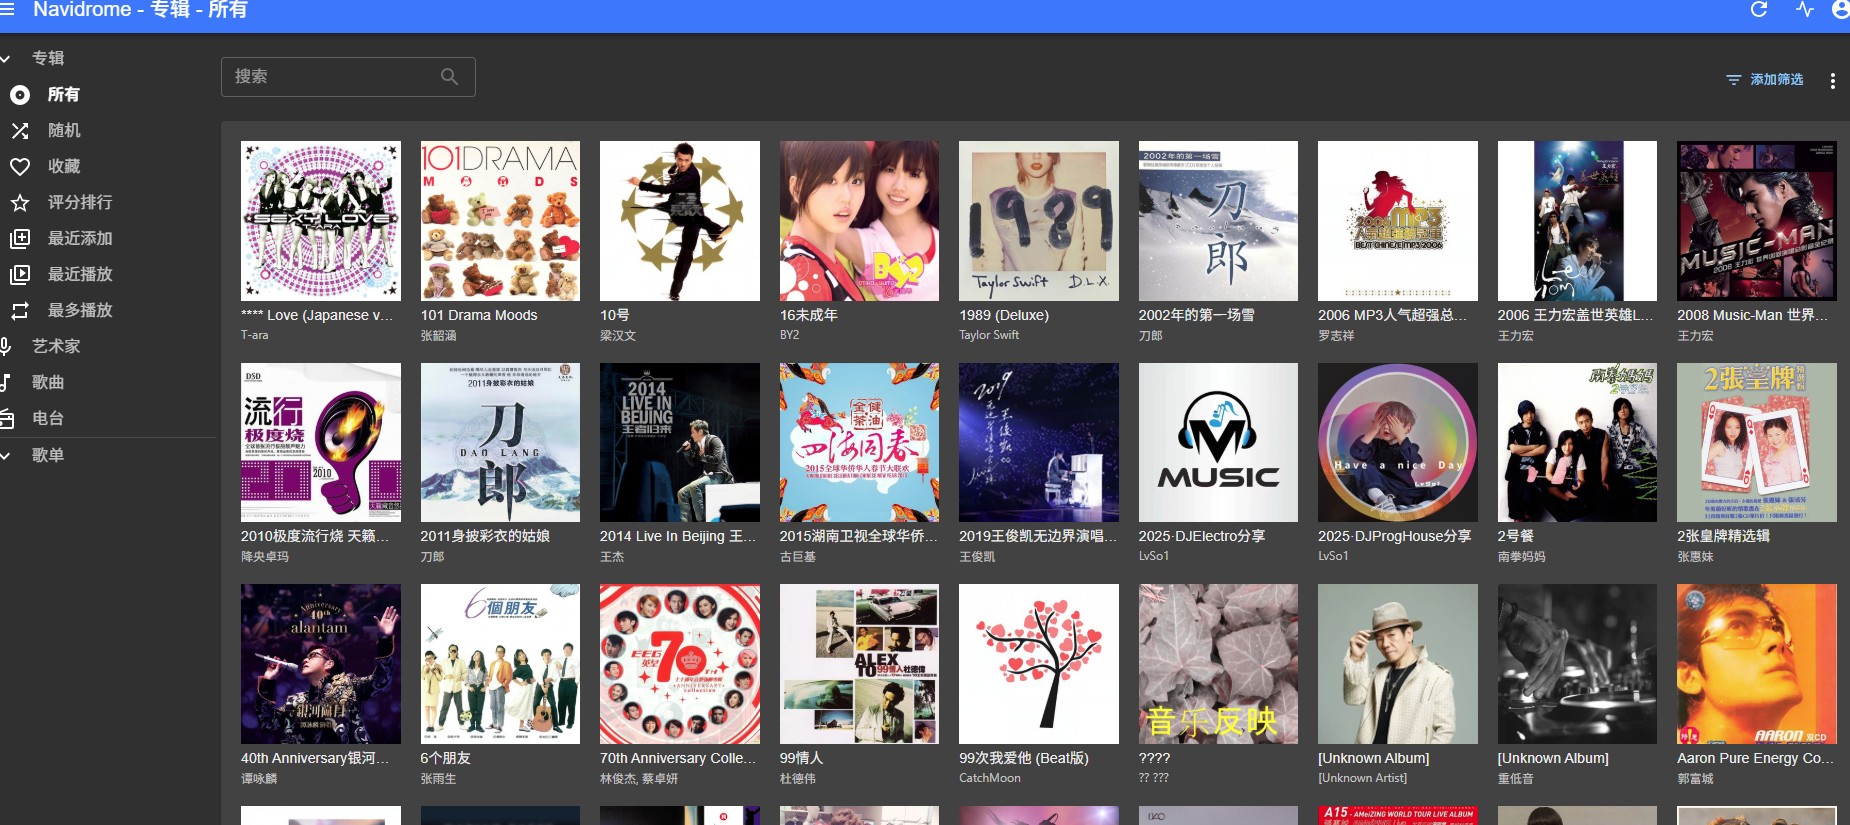
Task: Click artist link T-ara
Action: [x=254, y=335]
